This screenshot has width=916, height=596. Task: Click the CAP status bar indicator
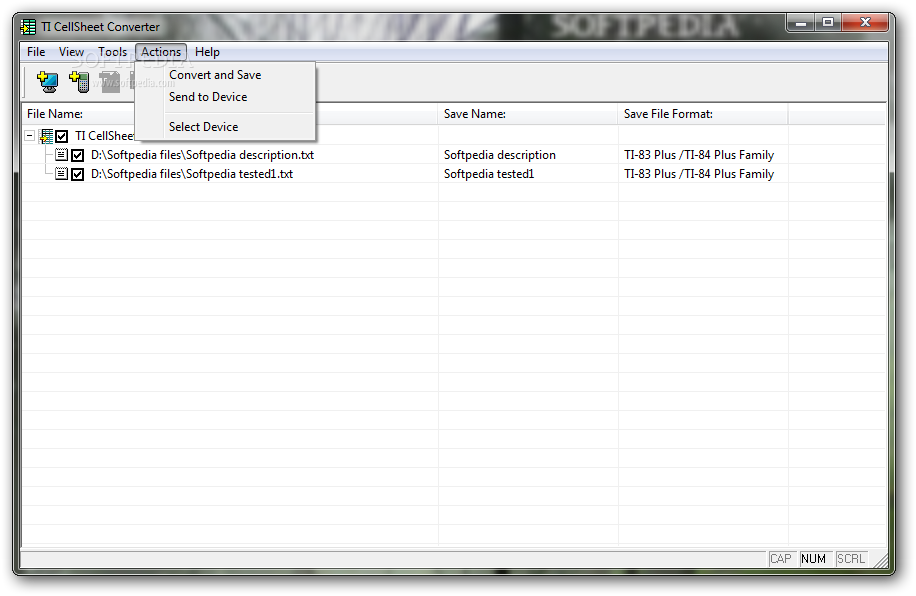coord(781,559)
